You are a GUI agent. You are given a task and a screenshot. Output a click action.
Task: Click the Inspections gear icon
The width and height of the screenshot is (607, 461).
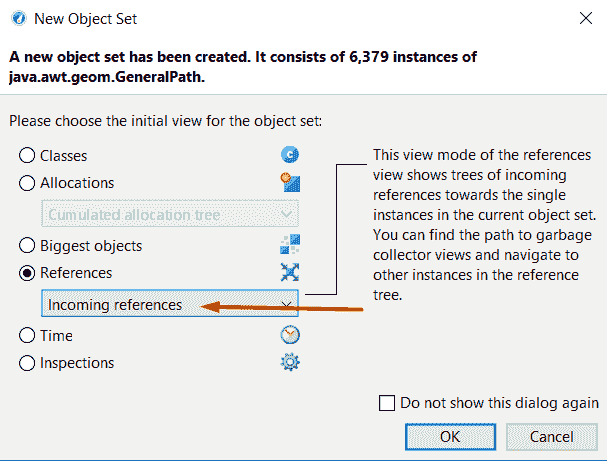pos(290,363)
